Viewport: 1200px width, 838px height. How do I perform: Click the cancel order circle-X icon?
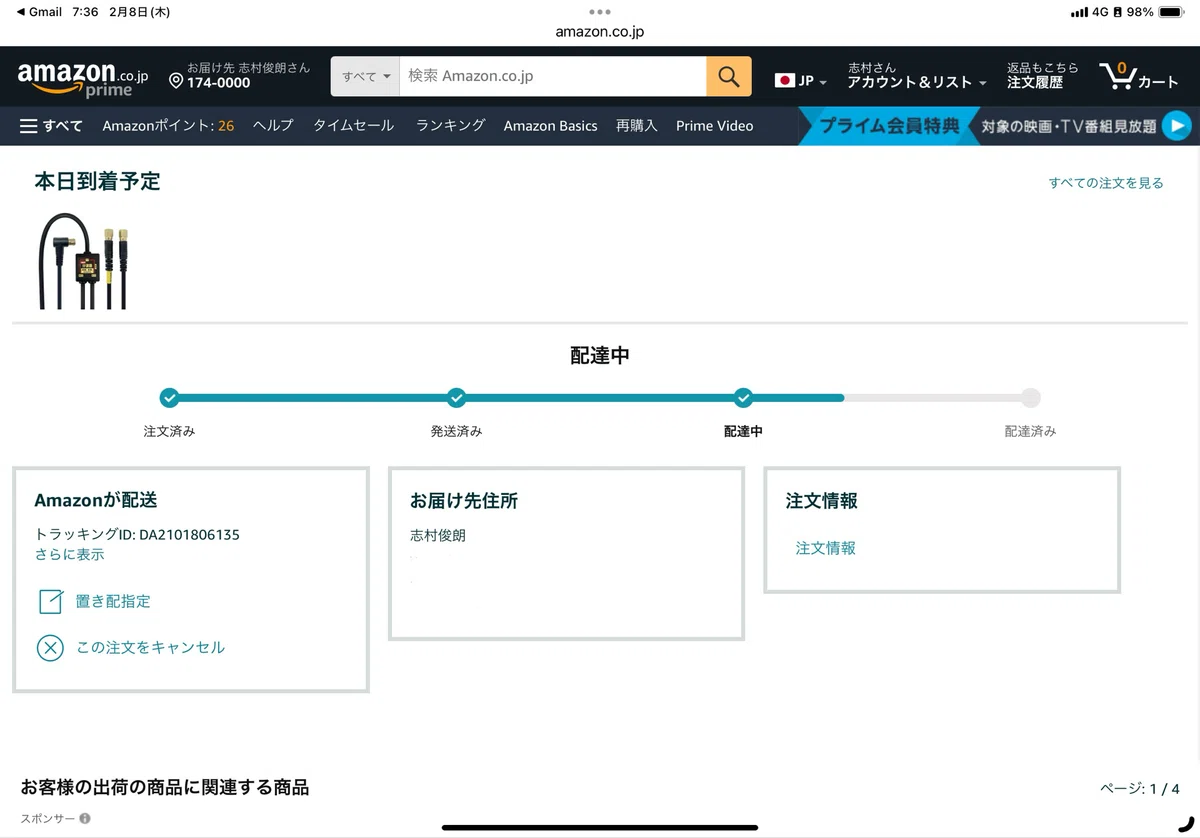pyautogui.click(x=50, y=648)
